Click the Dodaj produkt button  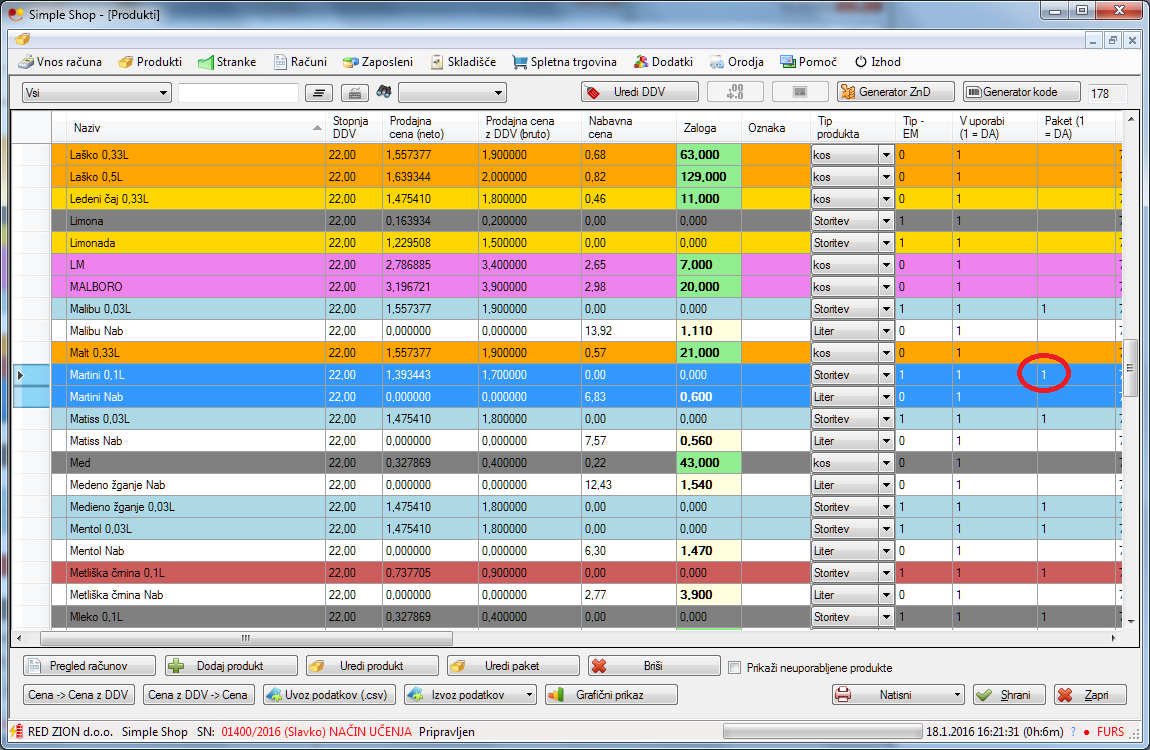tap(231, 666)
